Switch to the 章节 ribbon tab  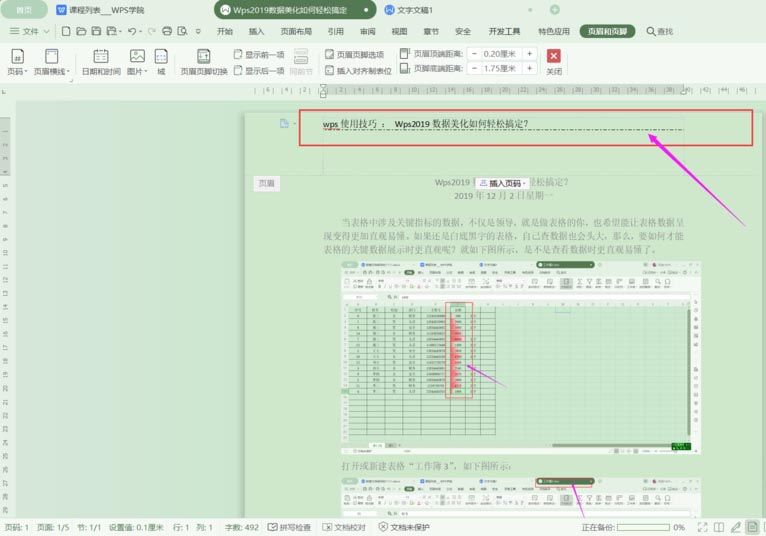pos(431,31)
